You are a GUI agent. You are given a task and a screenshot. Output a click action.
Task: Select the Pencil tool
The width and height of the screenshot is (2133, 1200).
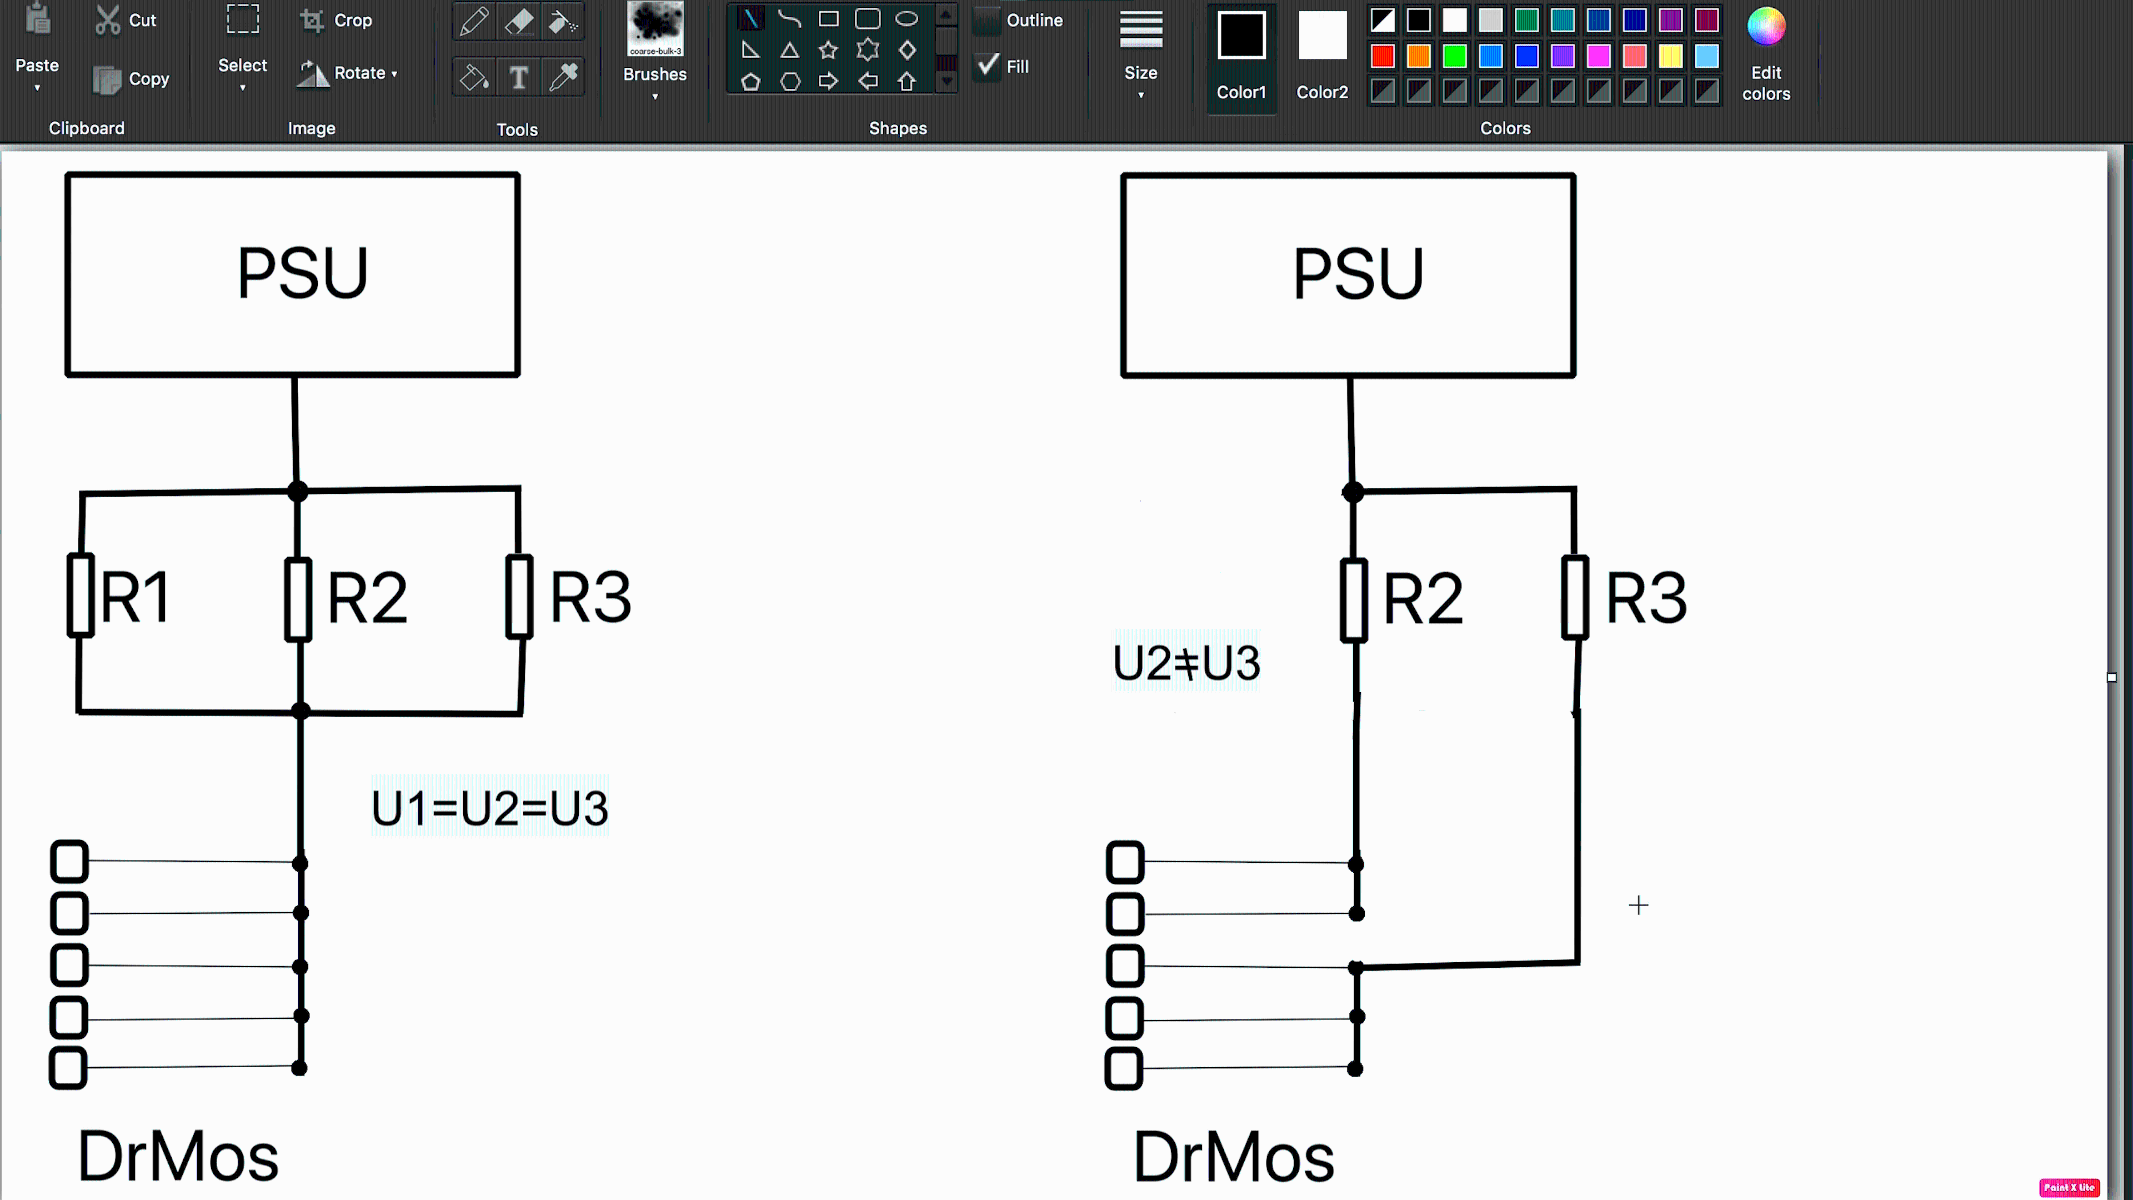(x=474, y=21)
